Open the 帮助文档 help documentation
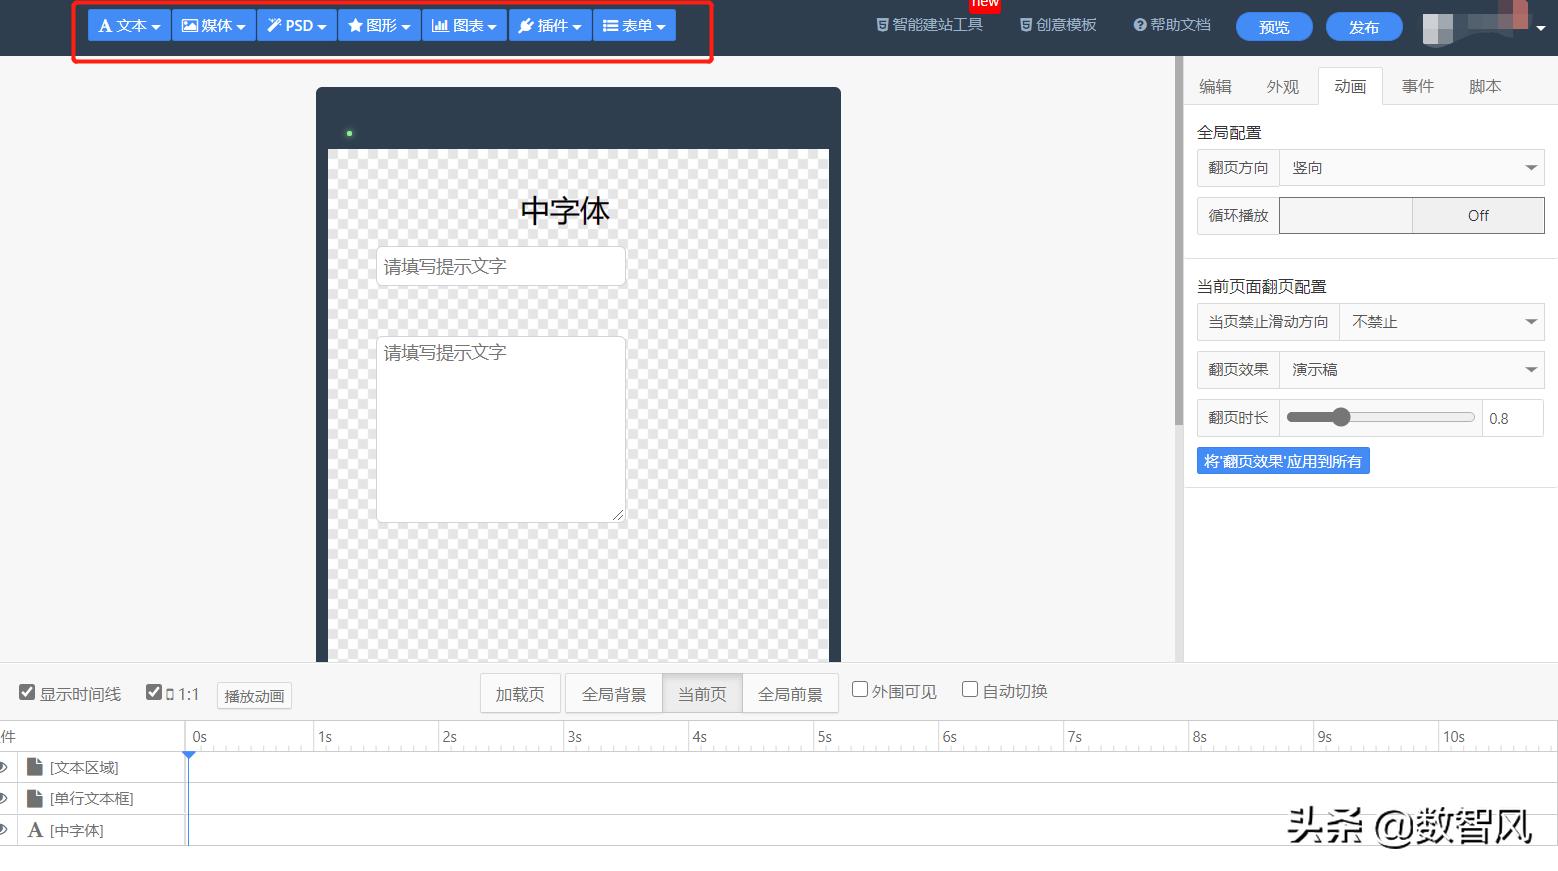 [1171, 24]
